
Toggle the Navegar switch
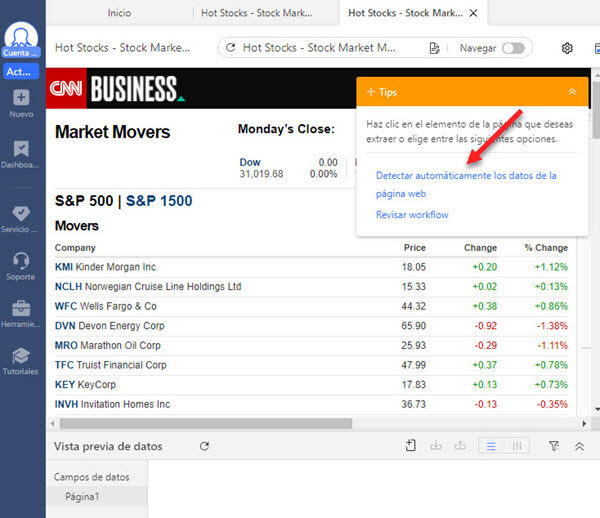tap(512, 48)
